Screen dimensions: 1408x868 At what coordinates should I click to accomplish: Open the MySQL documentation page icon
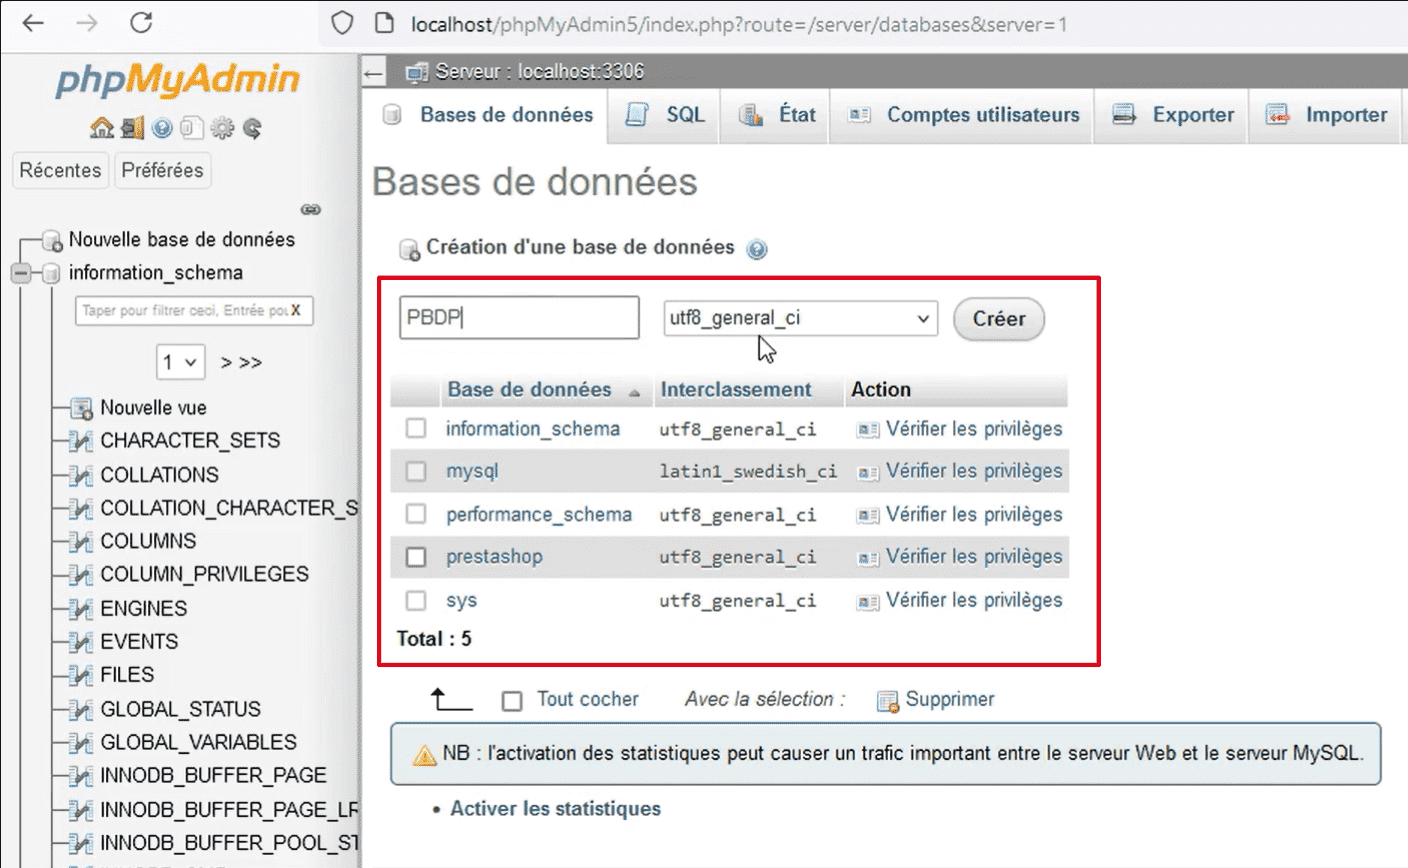point(192,128)
